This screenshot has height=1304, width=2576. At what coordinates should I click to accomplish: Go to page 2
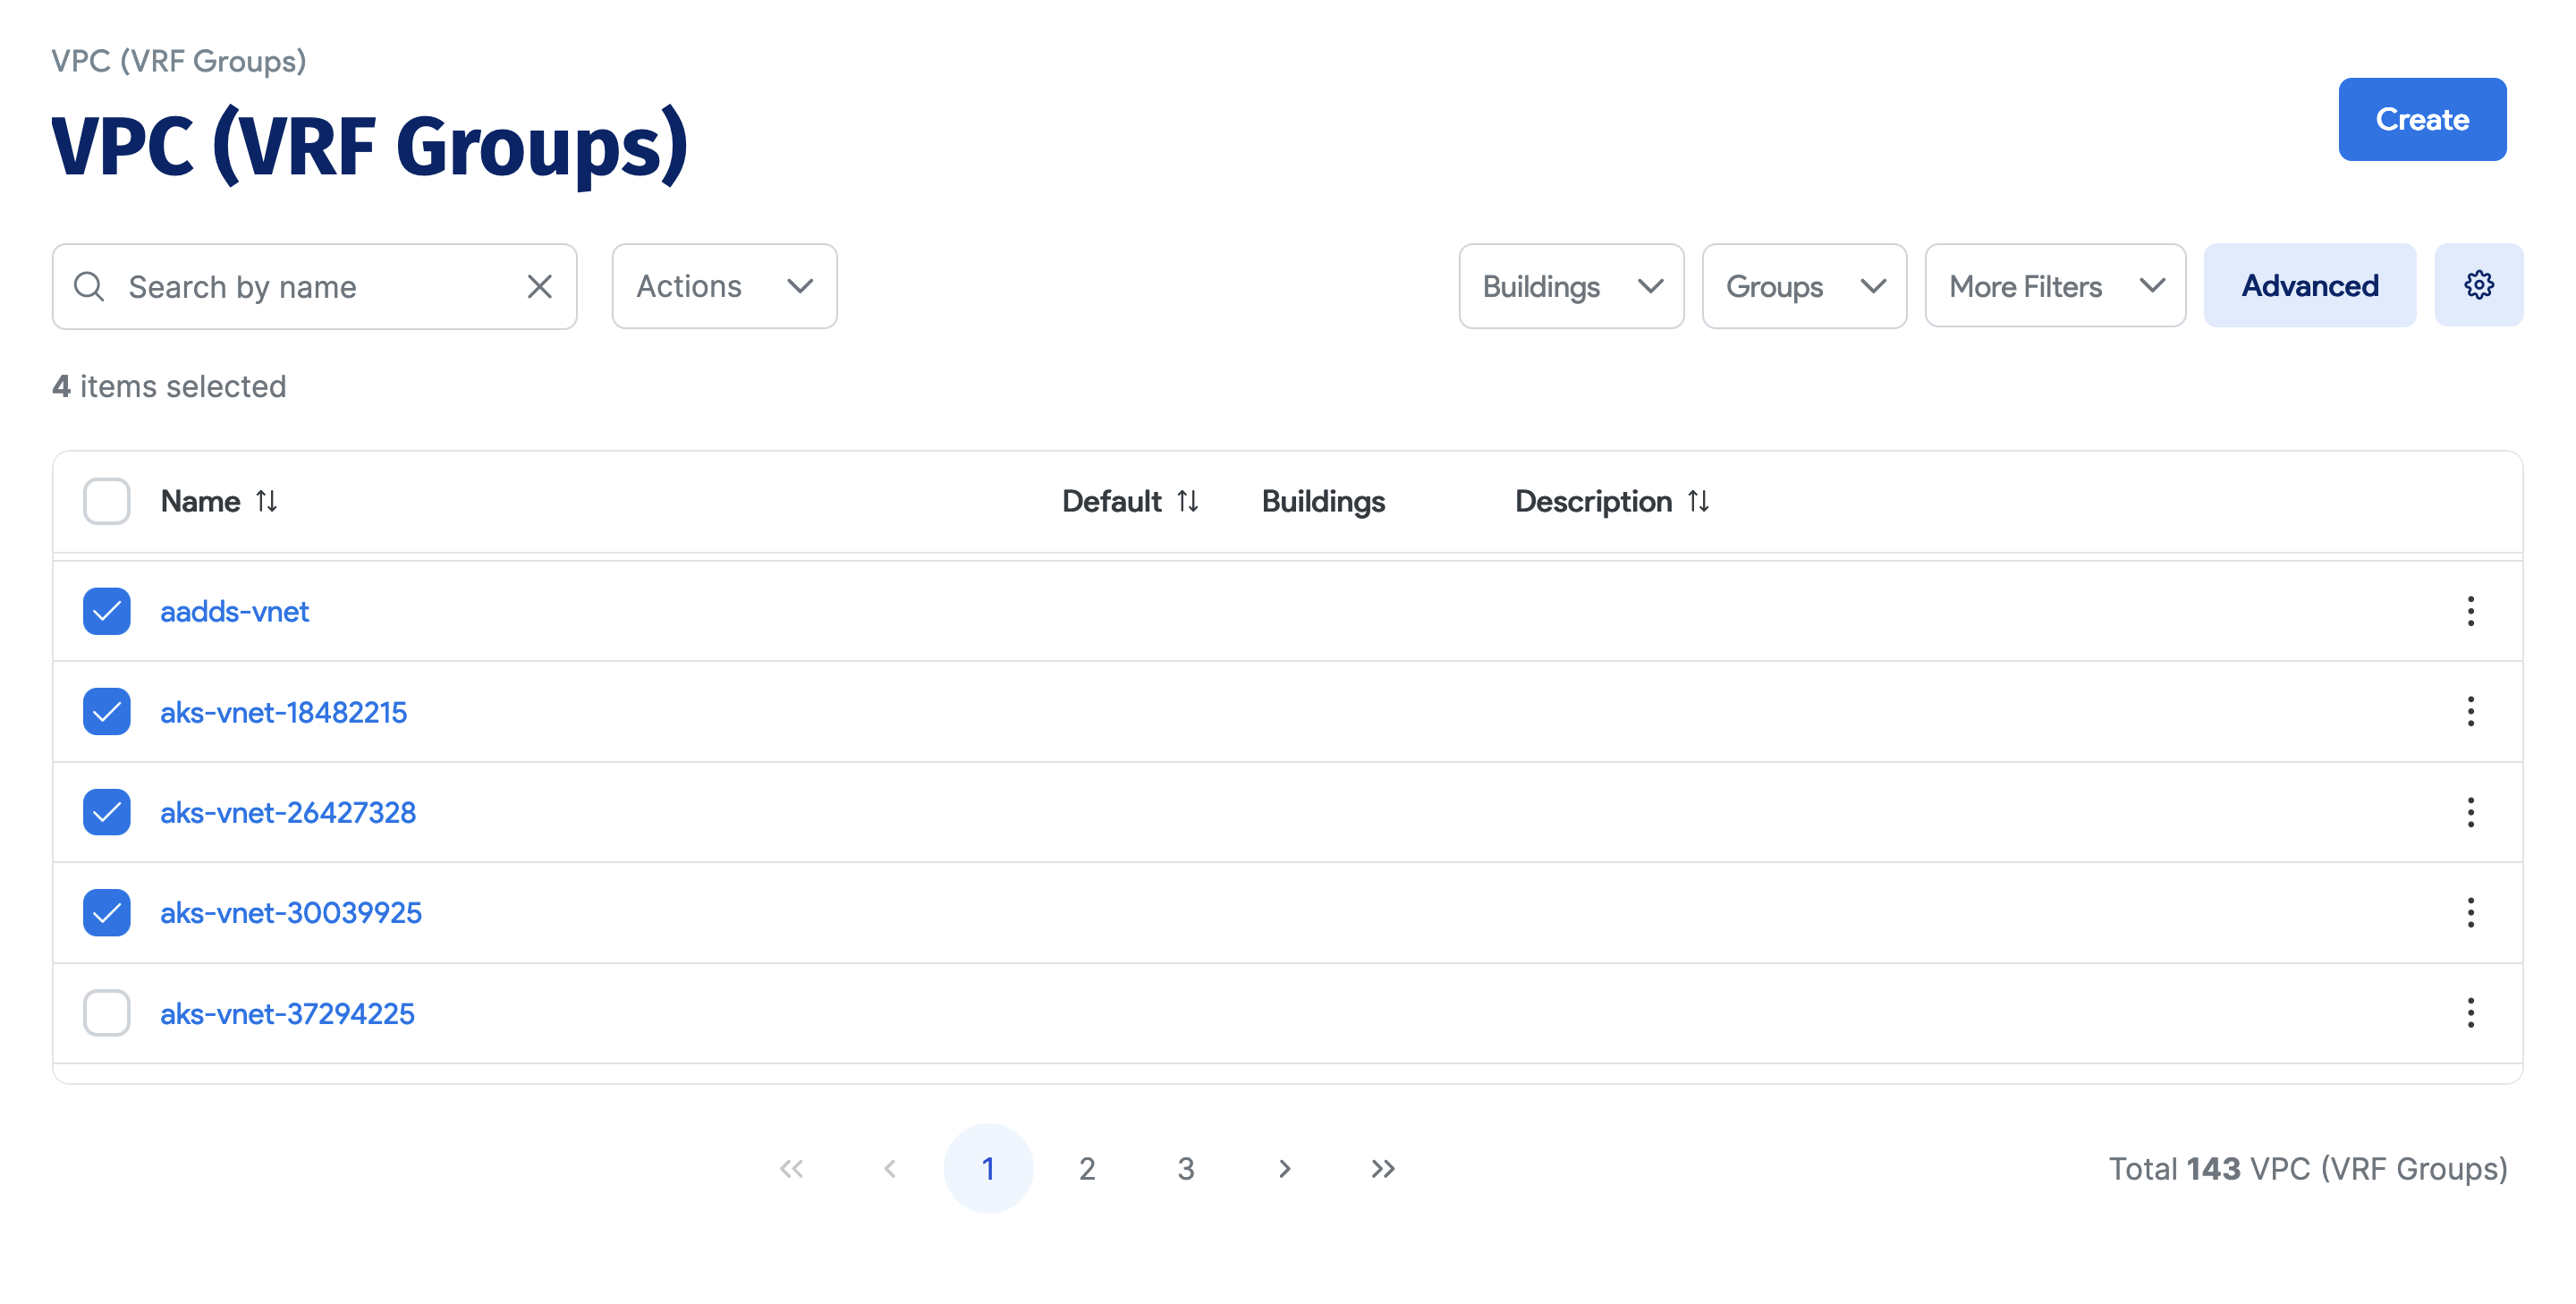(x=1086, y=1168)
